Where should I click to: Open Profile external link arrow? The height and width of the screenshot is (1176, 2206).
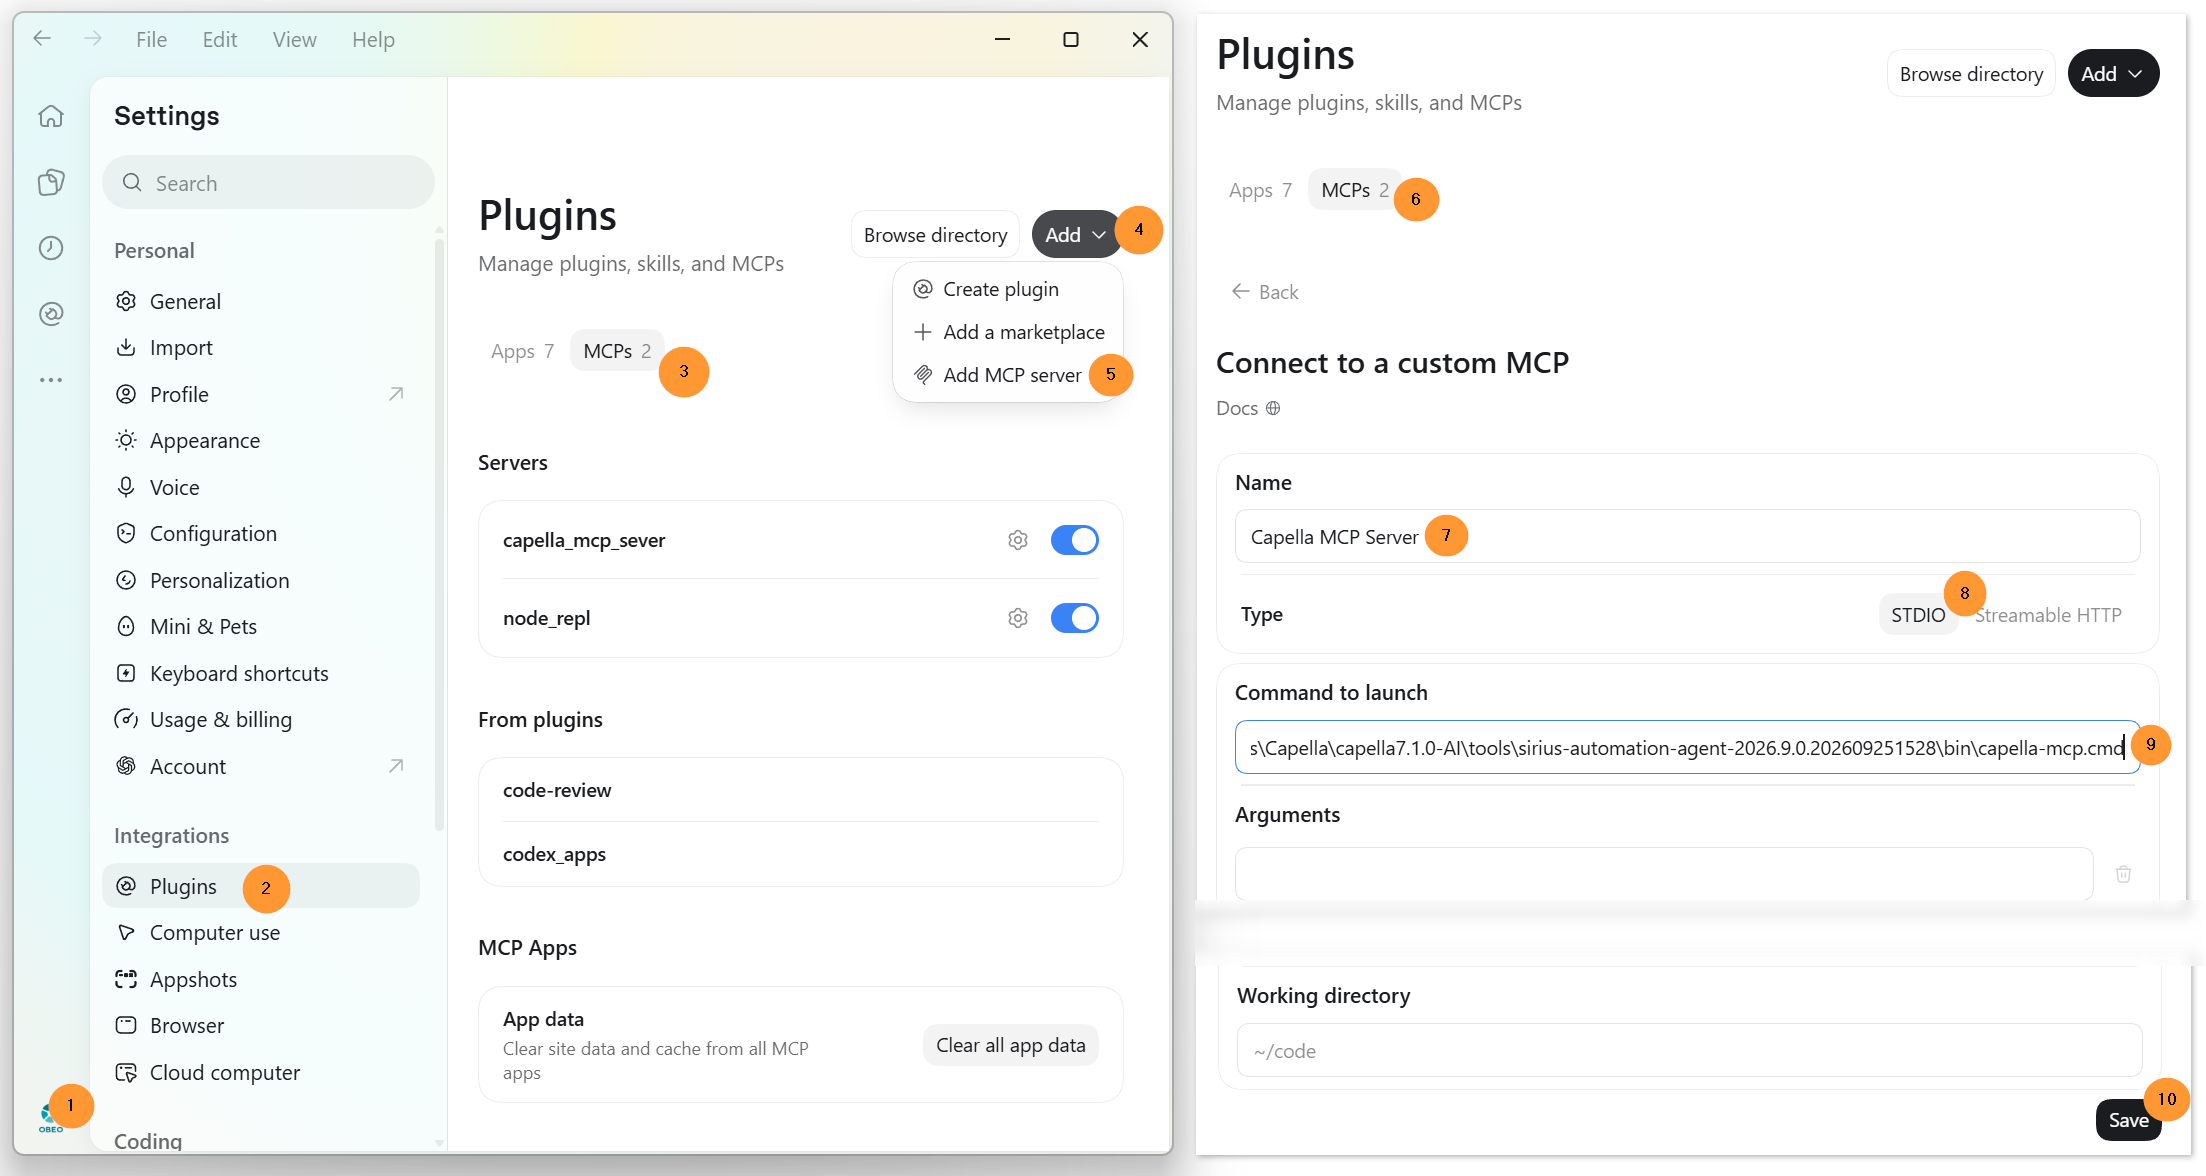click(x=396, y=394)
